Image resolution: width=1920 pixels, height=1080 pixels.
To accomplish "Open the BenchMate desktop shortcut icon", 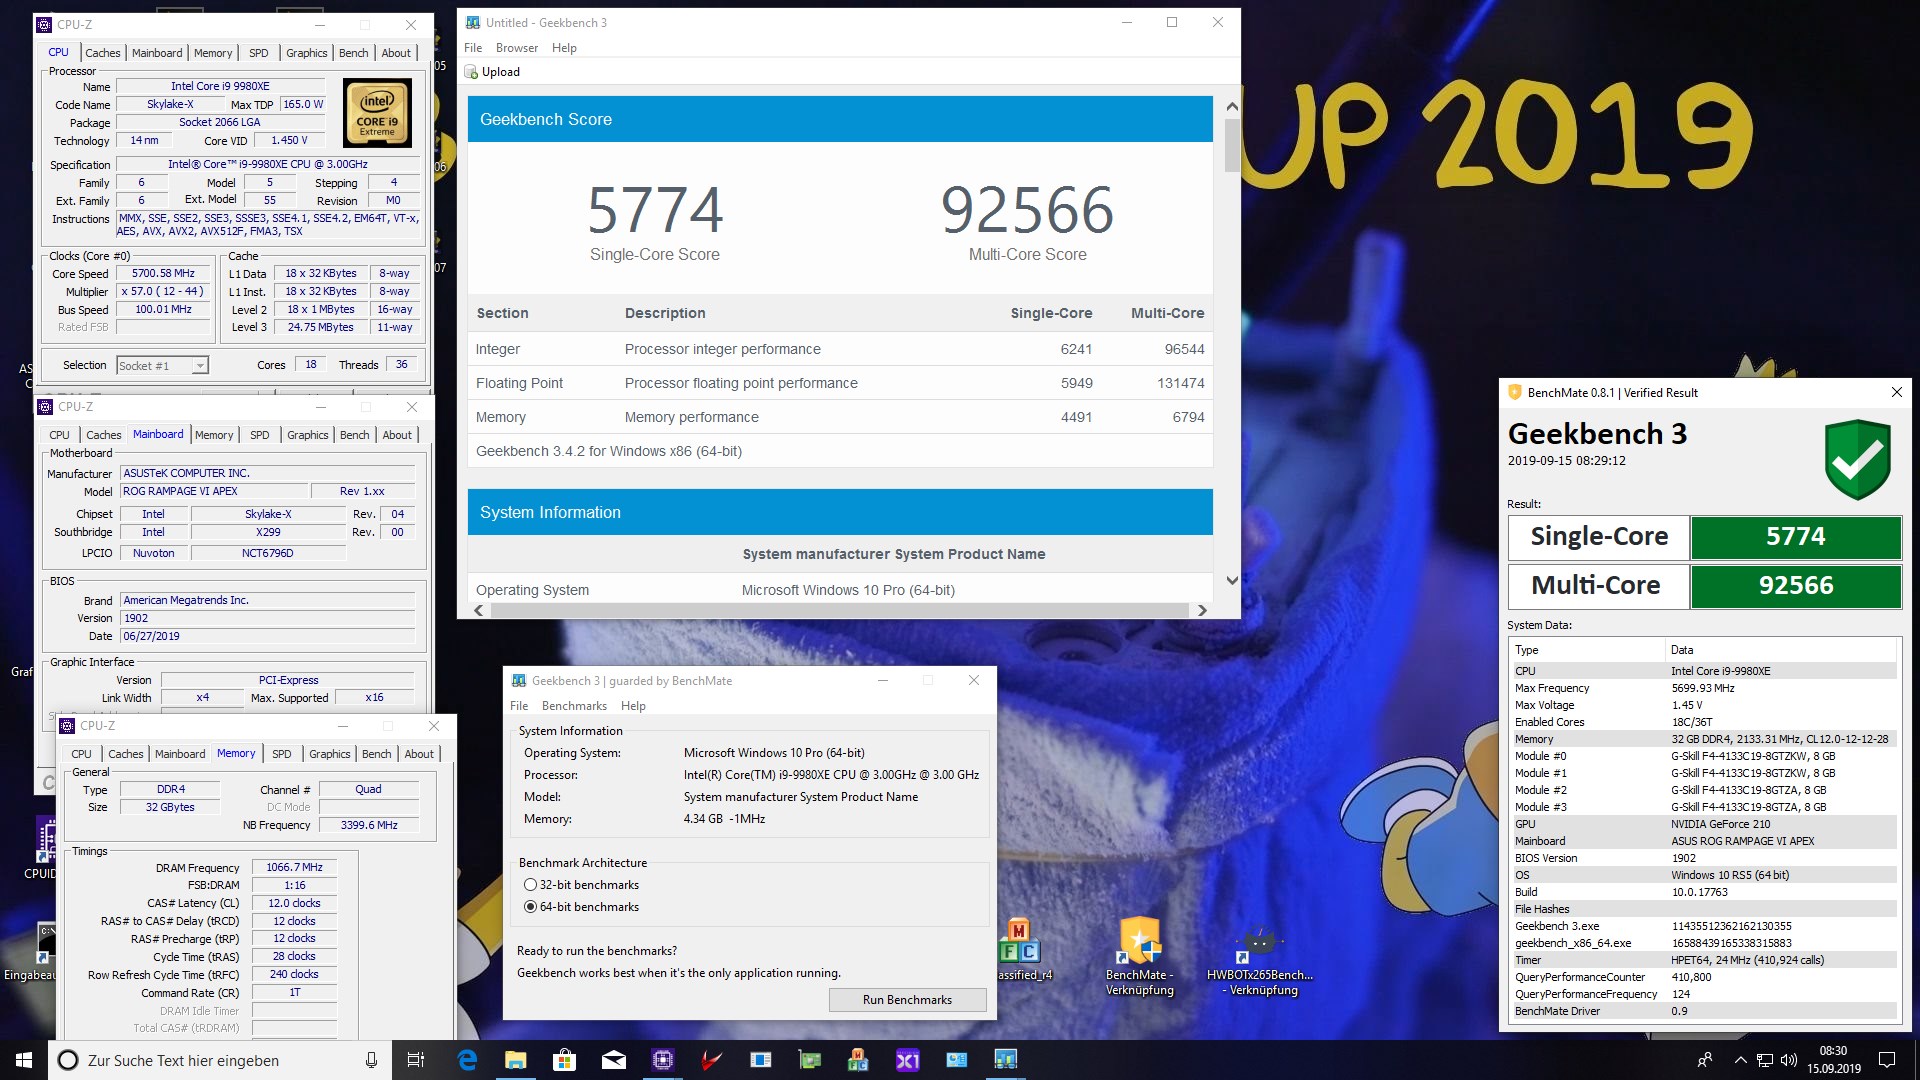I will (1140, 940).
